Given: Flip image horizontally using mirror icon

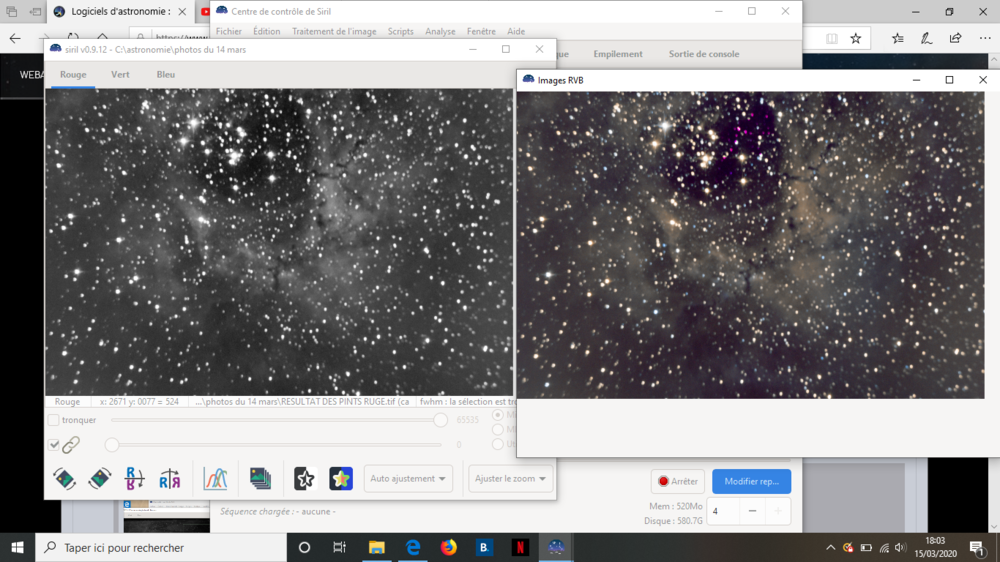Looking at the screenshot, I should [x=170, y=478].
